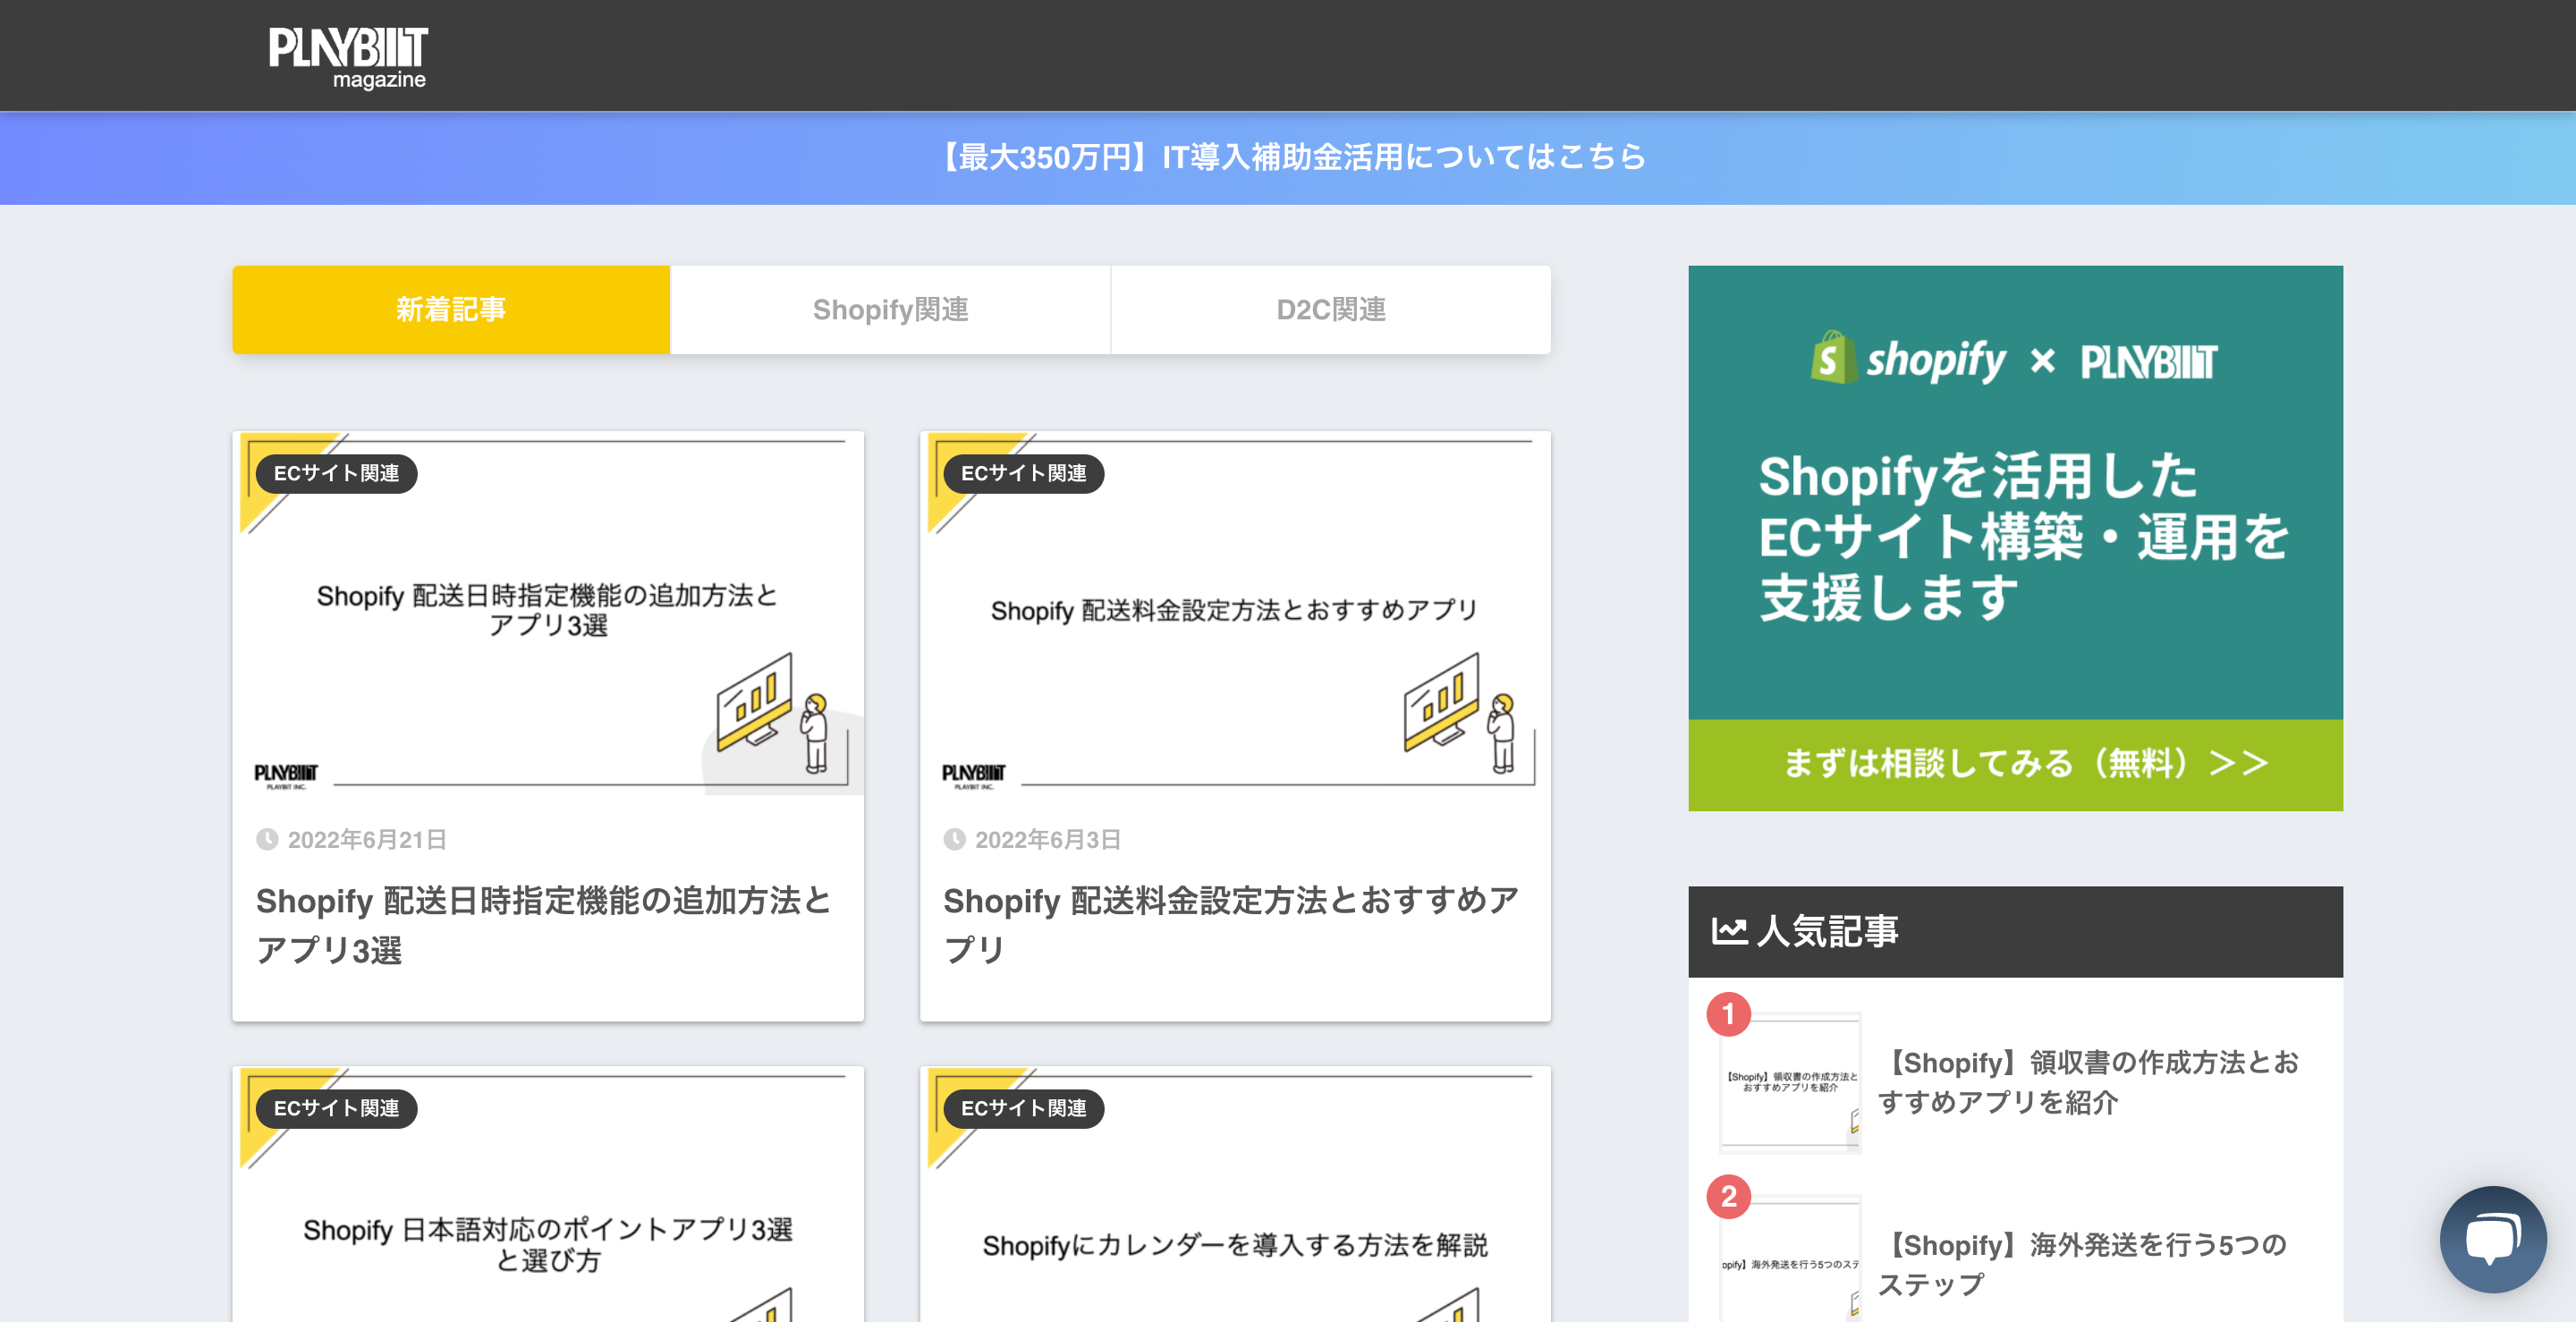Viewport: 2576px width, 1322px height.
Task: Click the clock icon beside 2022年6月21日
Action: [267, 839]
